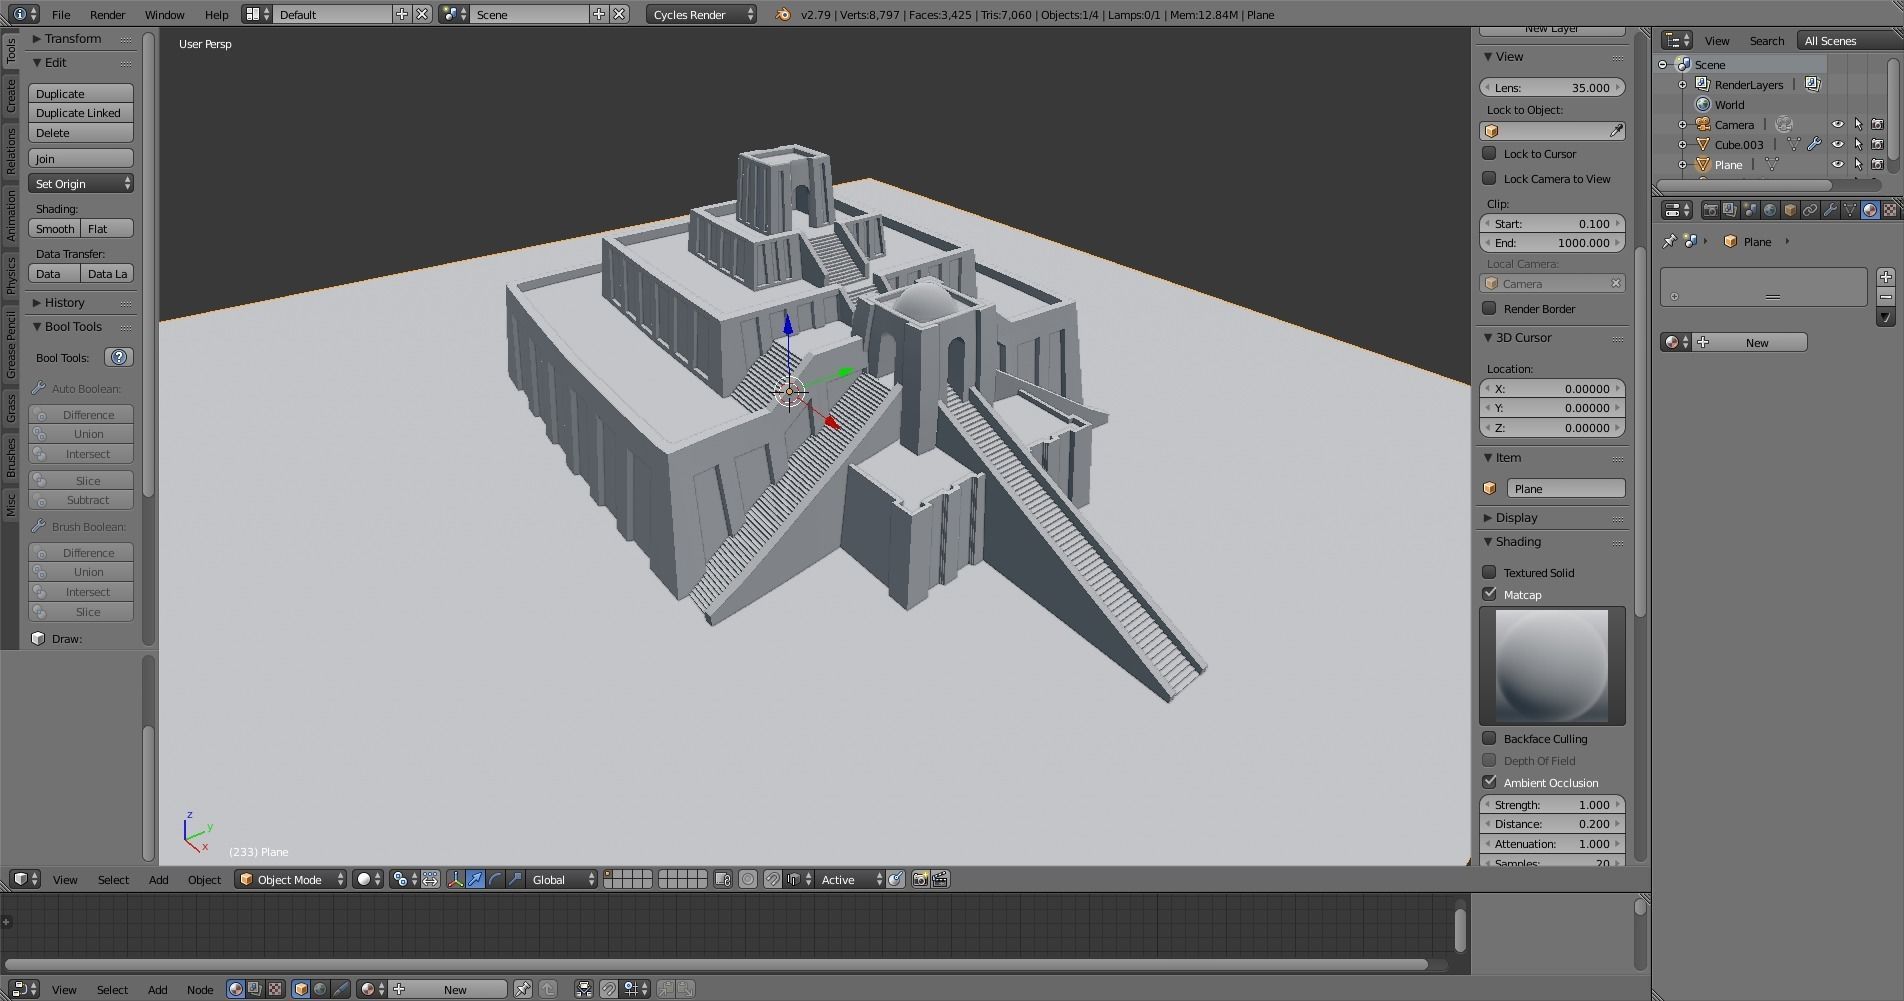Click the Bool Tools help question icon

[x=119, y=357]
